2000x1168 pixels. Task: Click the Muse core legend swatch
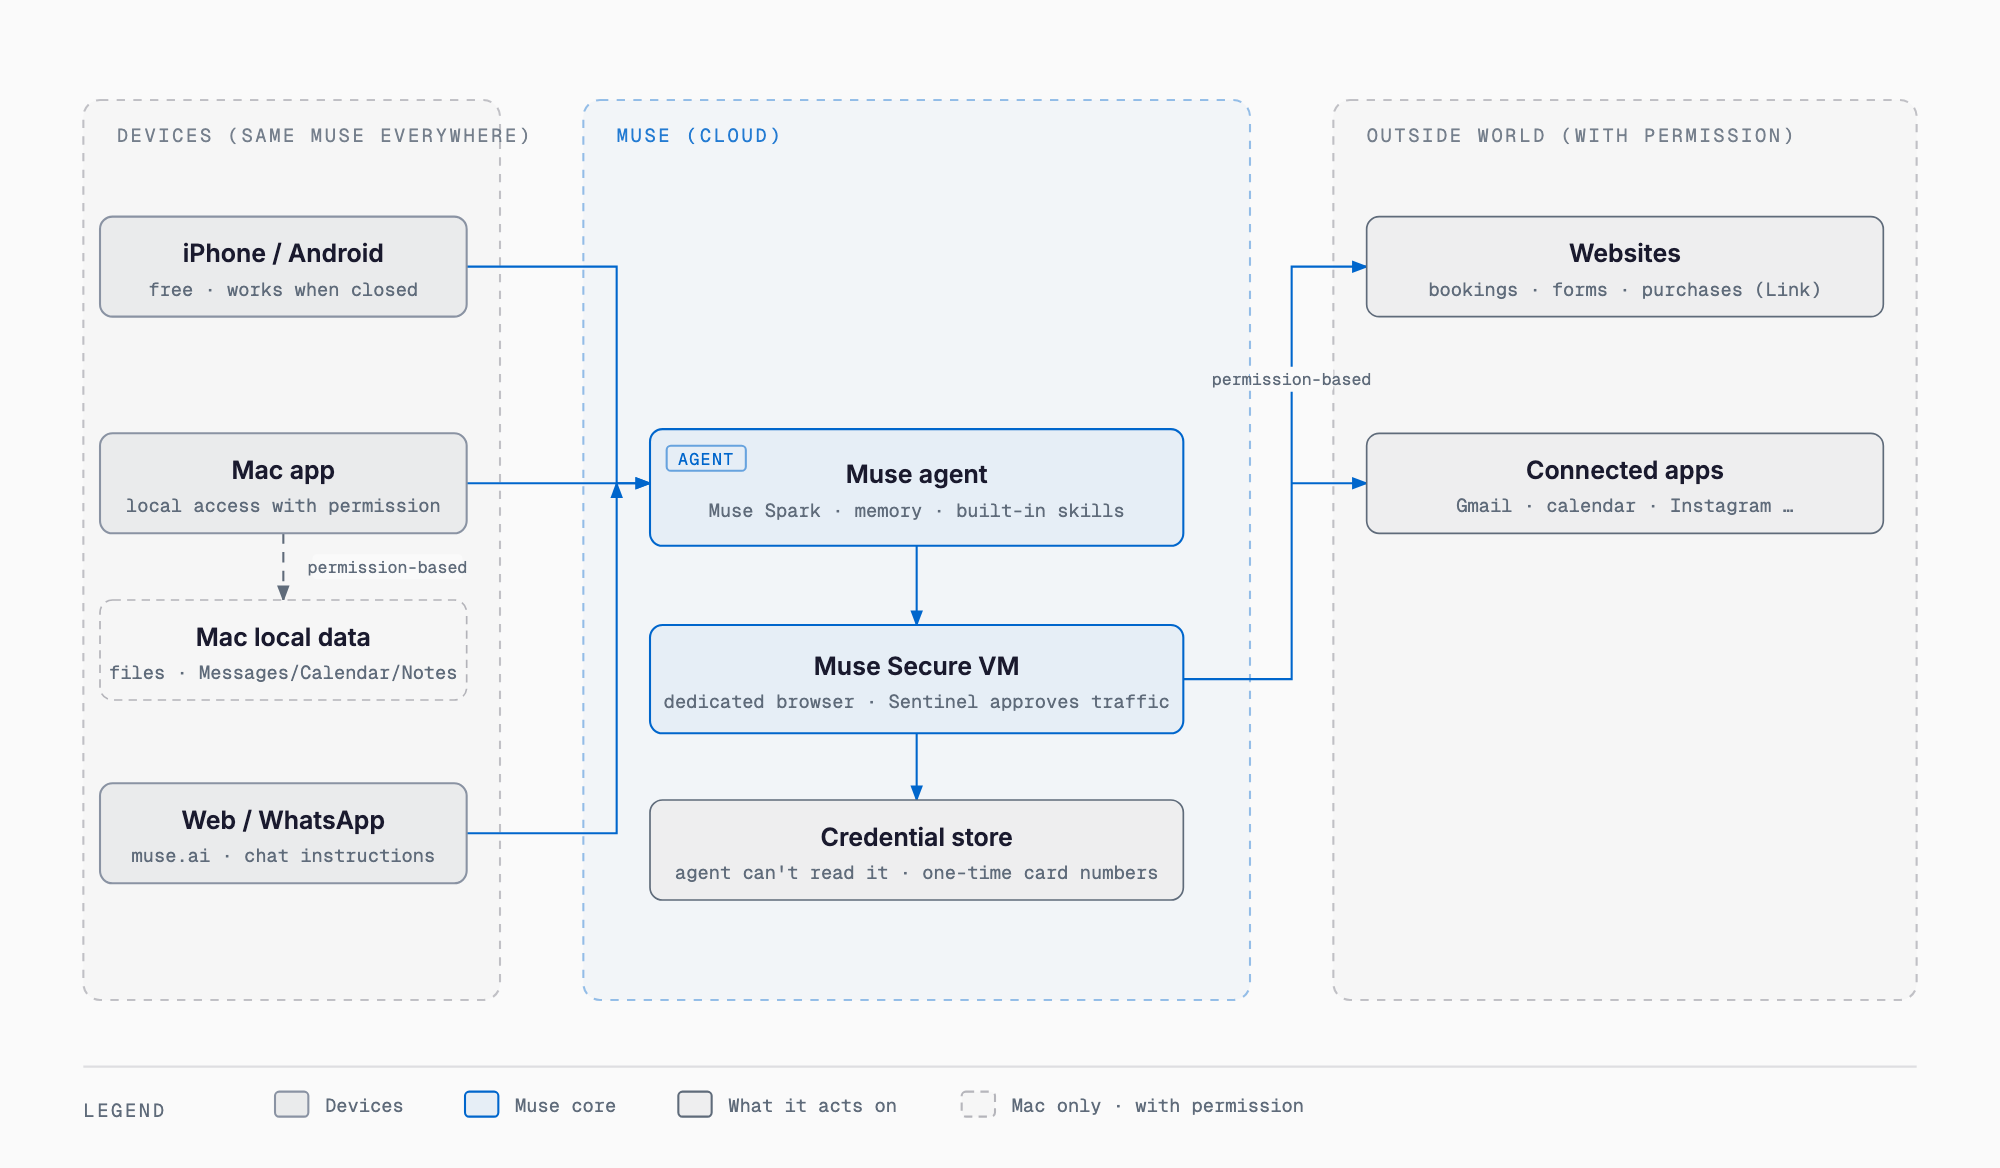pyautogui.click(x=482, y=1104)
